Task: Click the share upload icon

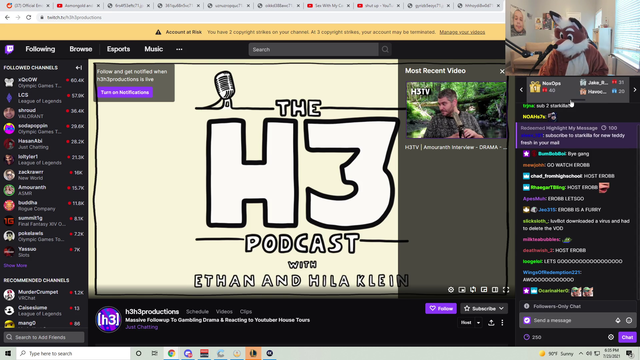Action: (491, 323)
